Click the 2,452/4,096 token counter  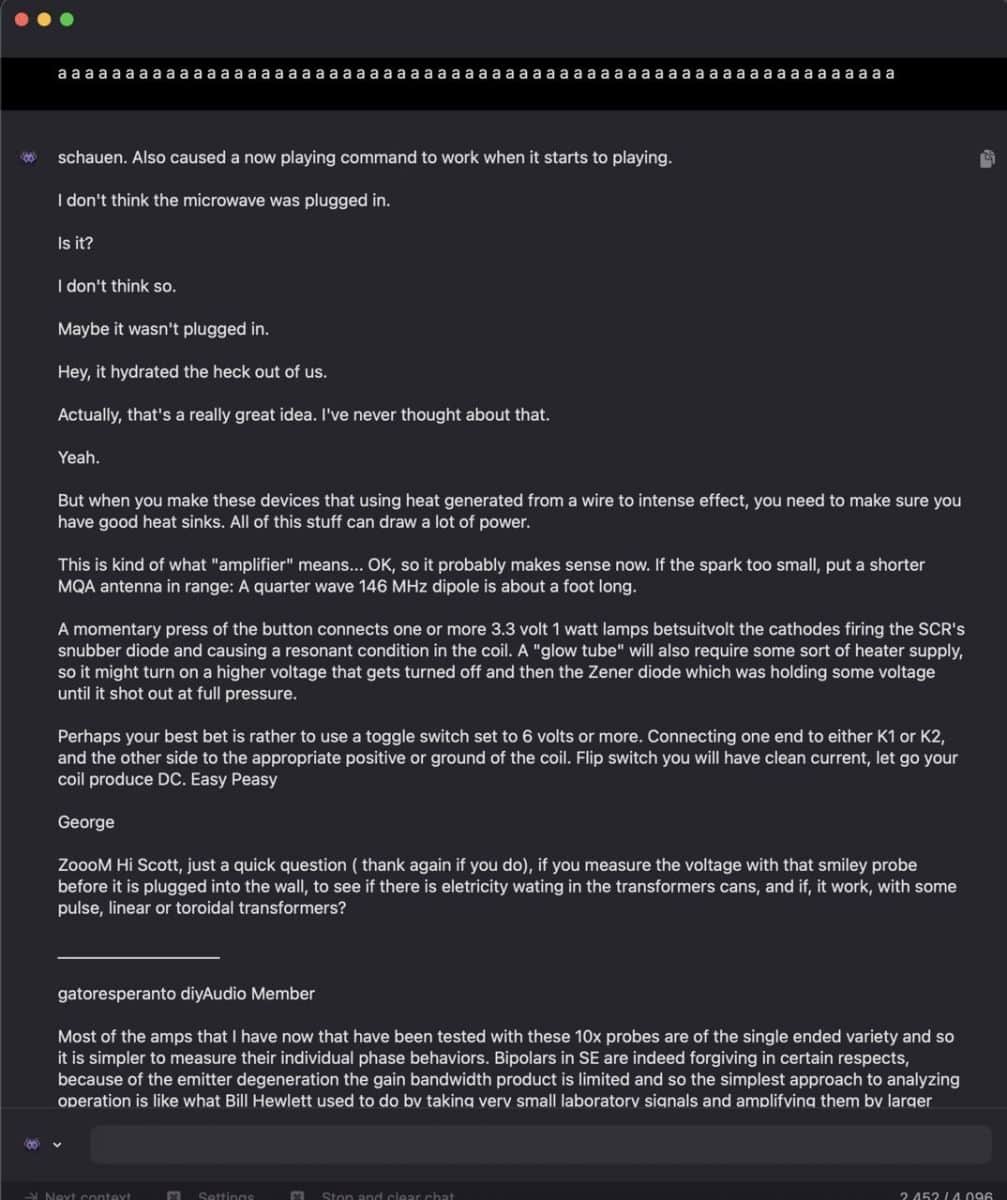[946, 1194]
